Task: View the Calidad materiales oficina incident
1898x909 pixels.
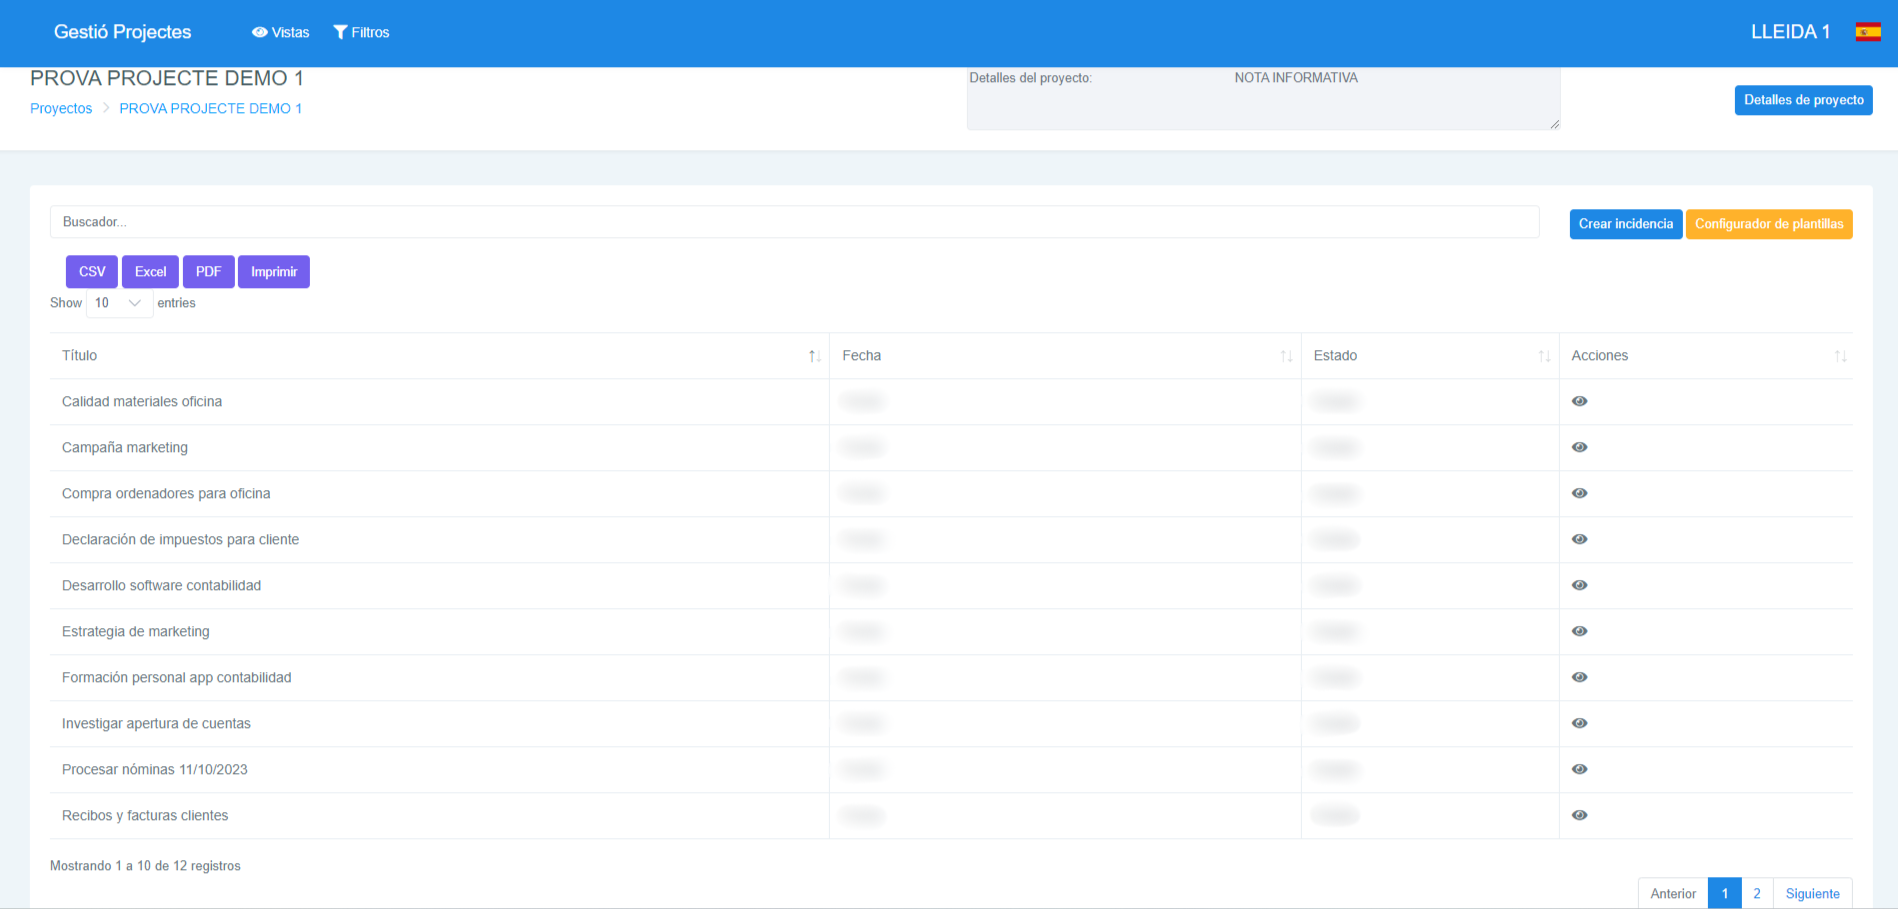Action: coord(1579,401)
